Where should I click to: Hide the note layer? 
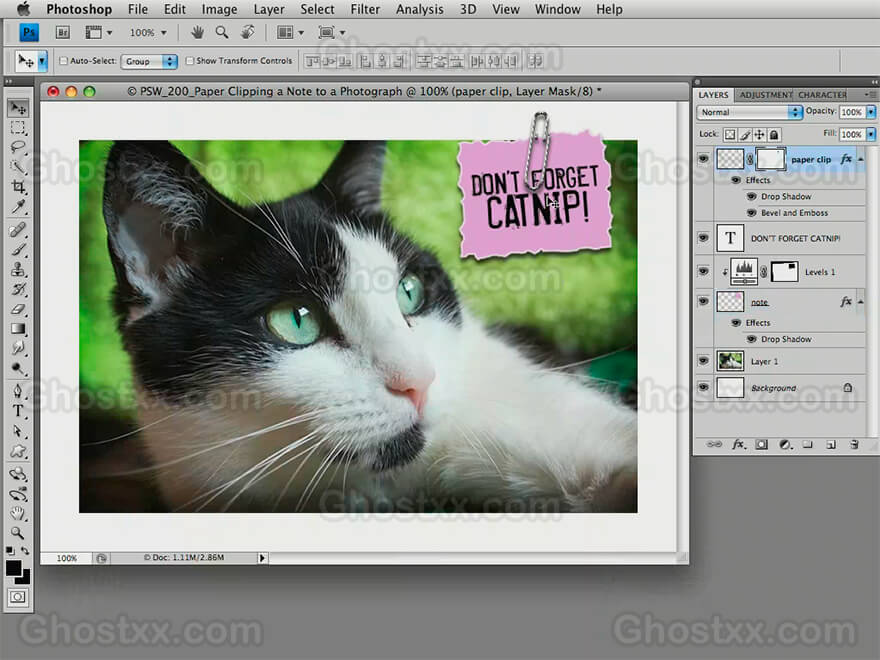click(703, 302)
